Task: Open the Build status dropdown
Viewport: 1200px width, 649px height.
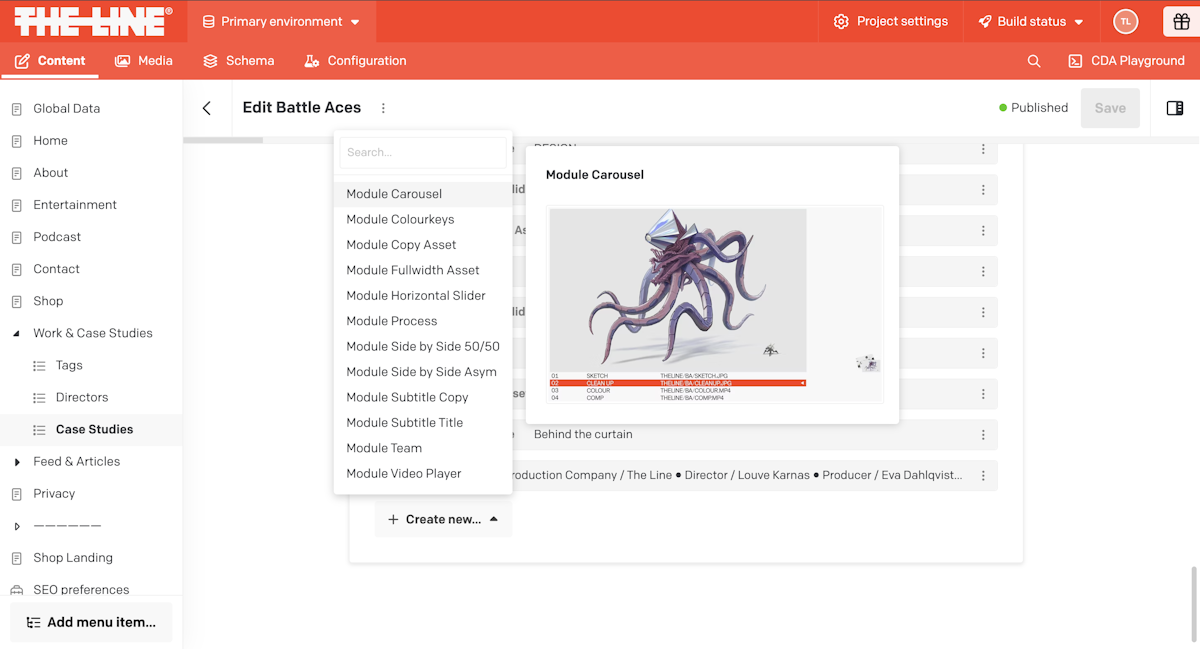Action: coord(1030,21)
